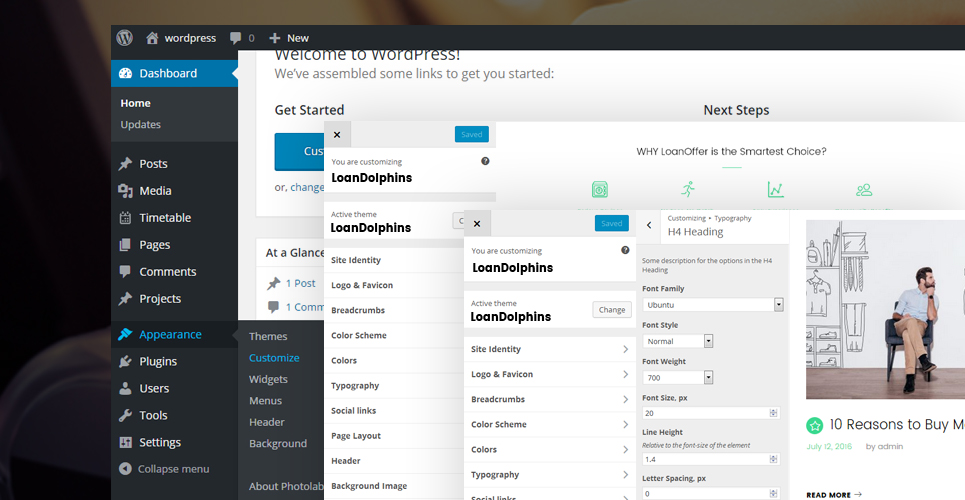Click the Tools wrench icon

tap(126, 416)
